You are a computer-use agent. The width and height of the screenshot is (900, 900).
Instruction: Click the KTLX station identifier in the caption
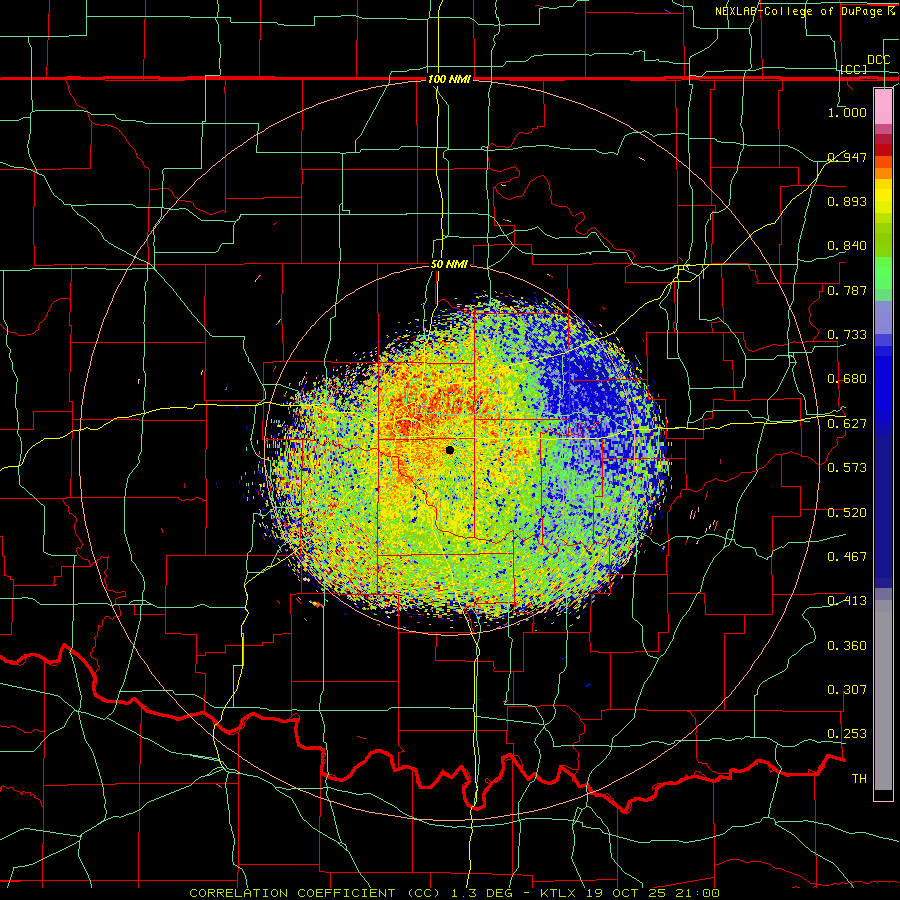559,893
